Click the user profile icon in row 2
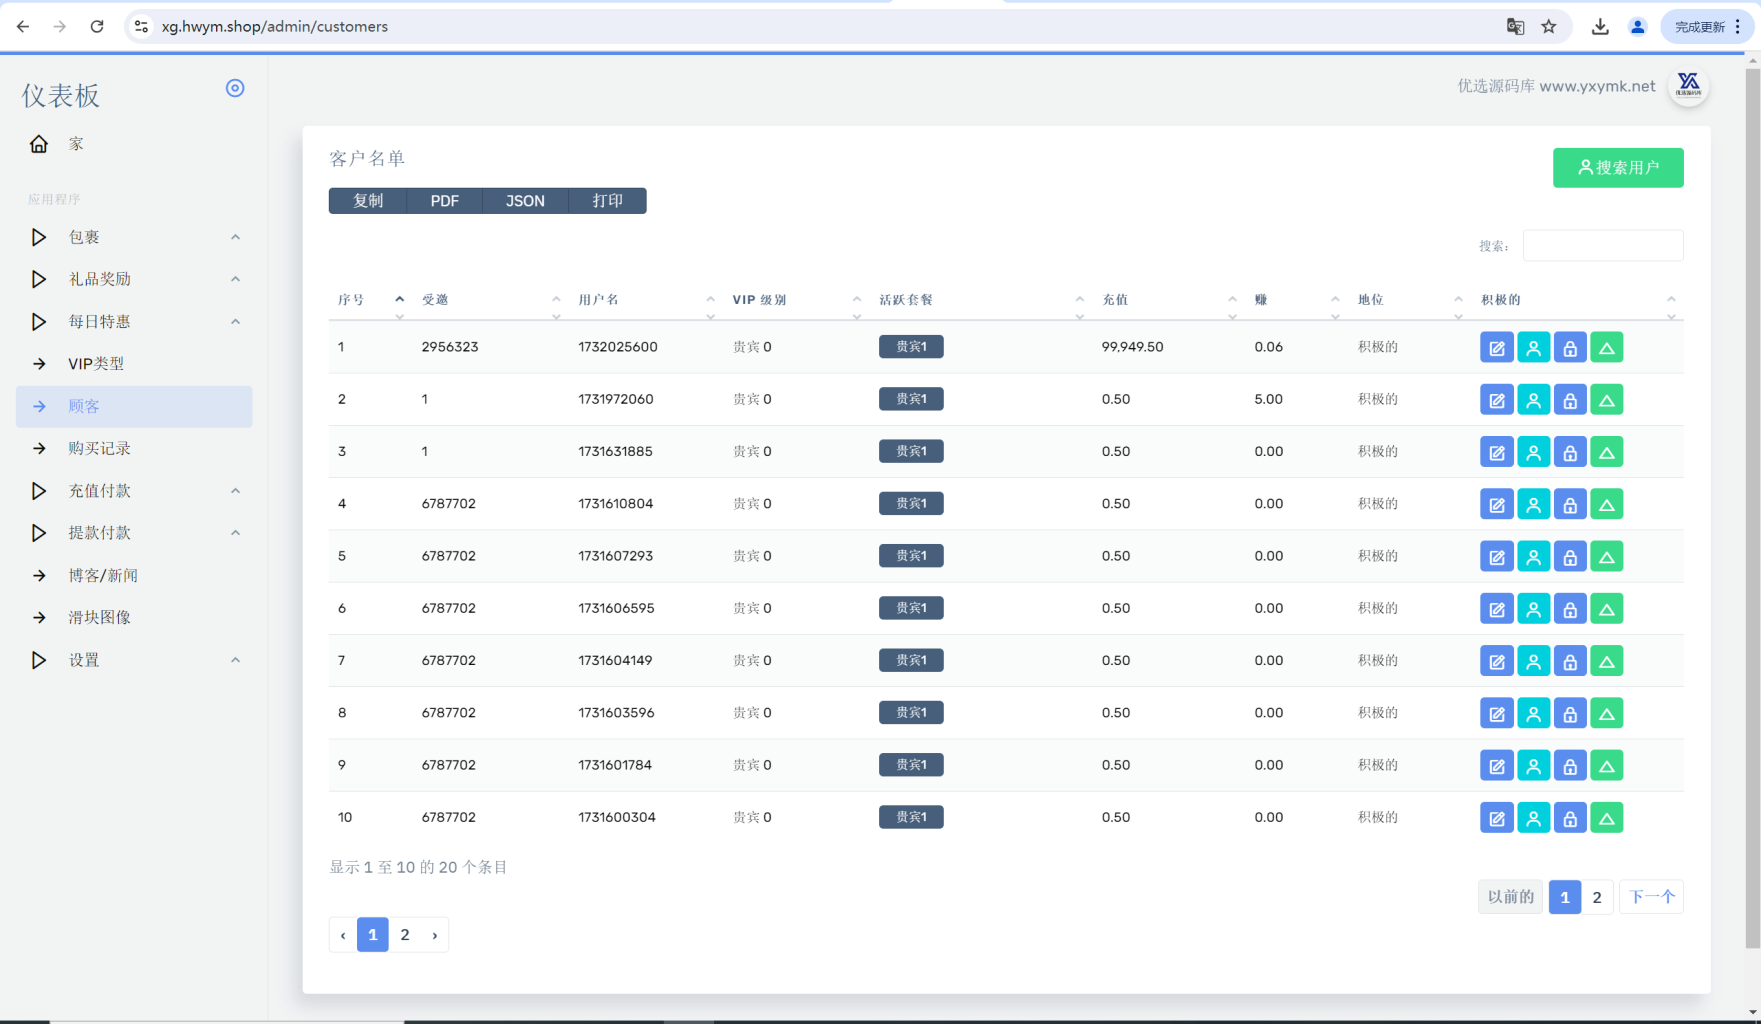 1533,400
